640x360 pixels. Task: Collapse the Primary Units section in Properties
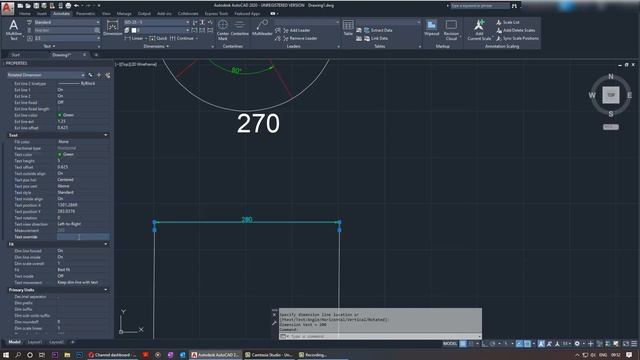tap(106, 290)
